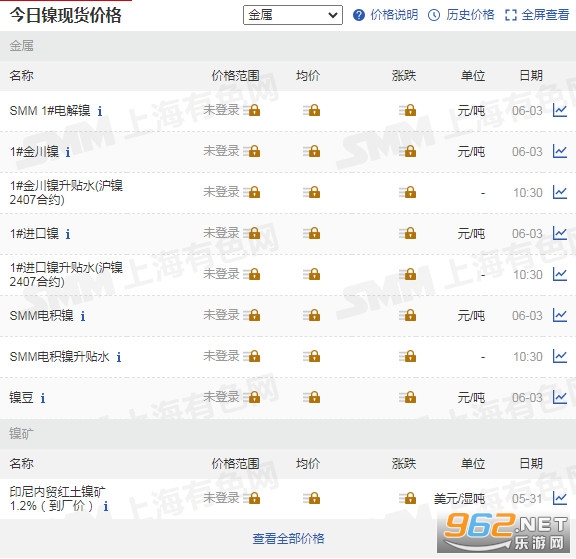The width and height of the screenshot is (576, 559).
Task: Click 10:30 time in SMM电积镍升贴水 row
Action: coord(528,357)
